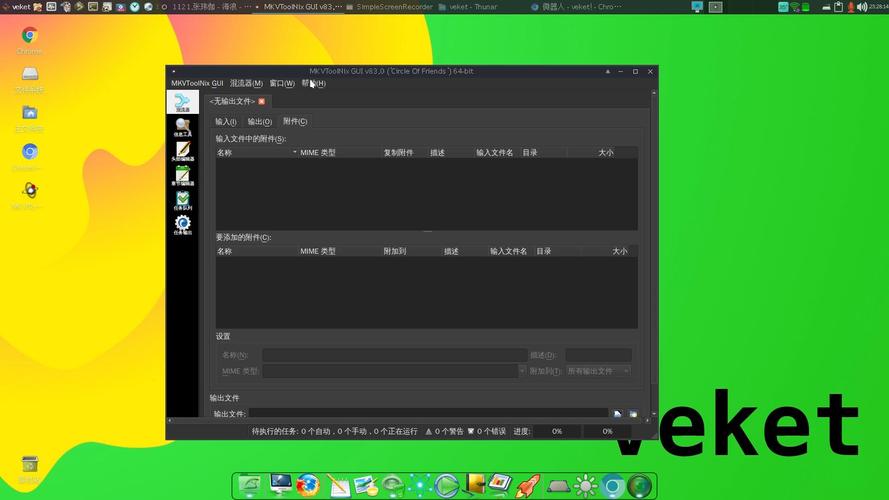Screen dimensions: 889x500
Task: Sort input attachments by 名称 column
Action: [256, 152]
